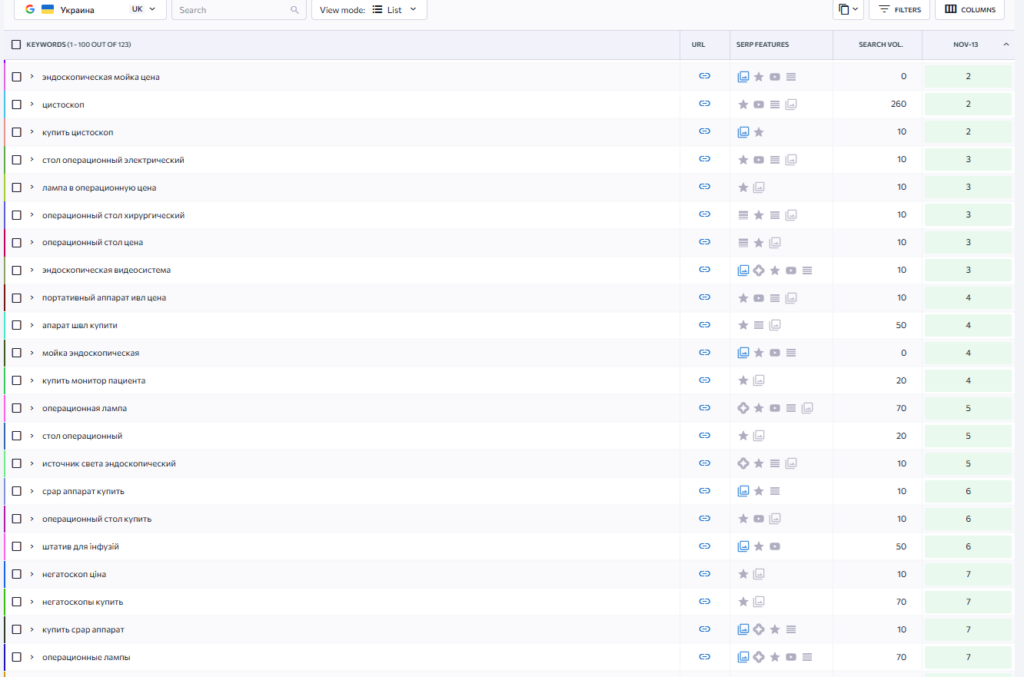The height and width of the screenshot is (677, 1024).
Task: Click the pink color marker for штатив для інфузій
Action: (5, 546)
